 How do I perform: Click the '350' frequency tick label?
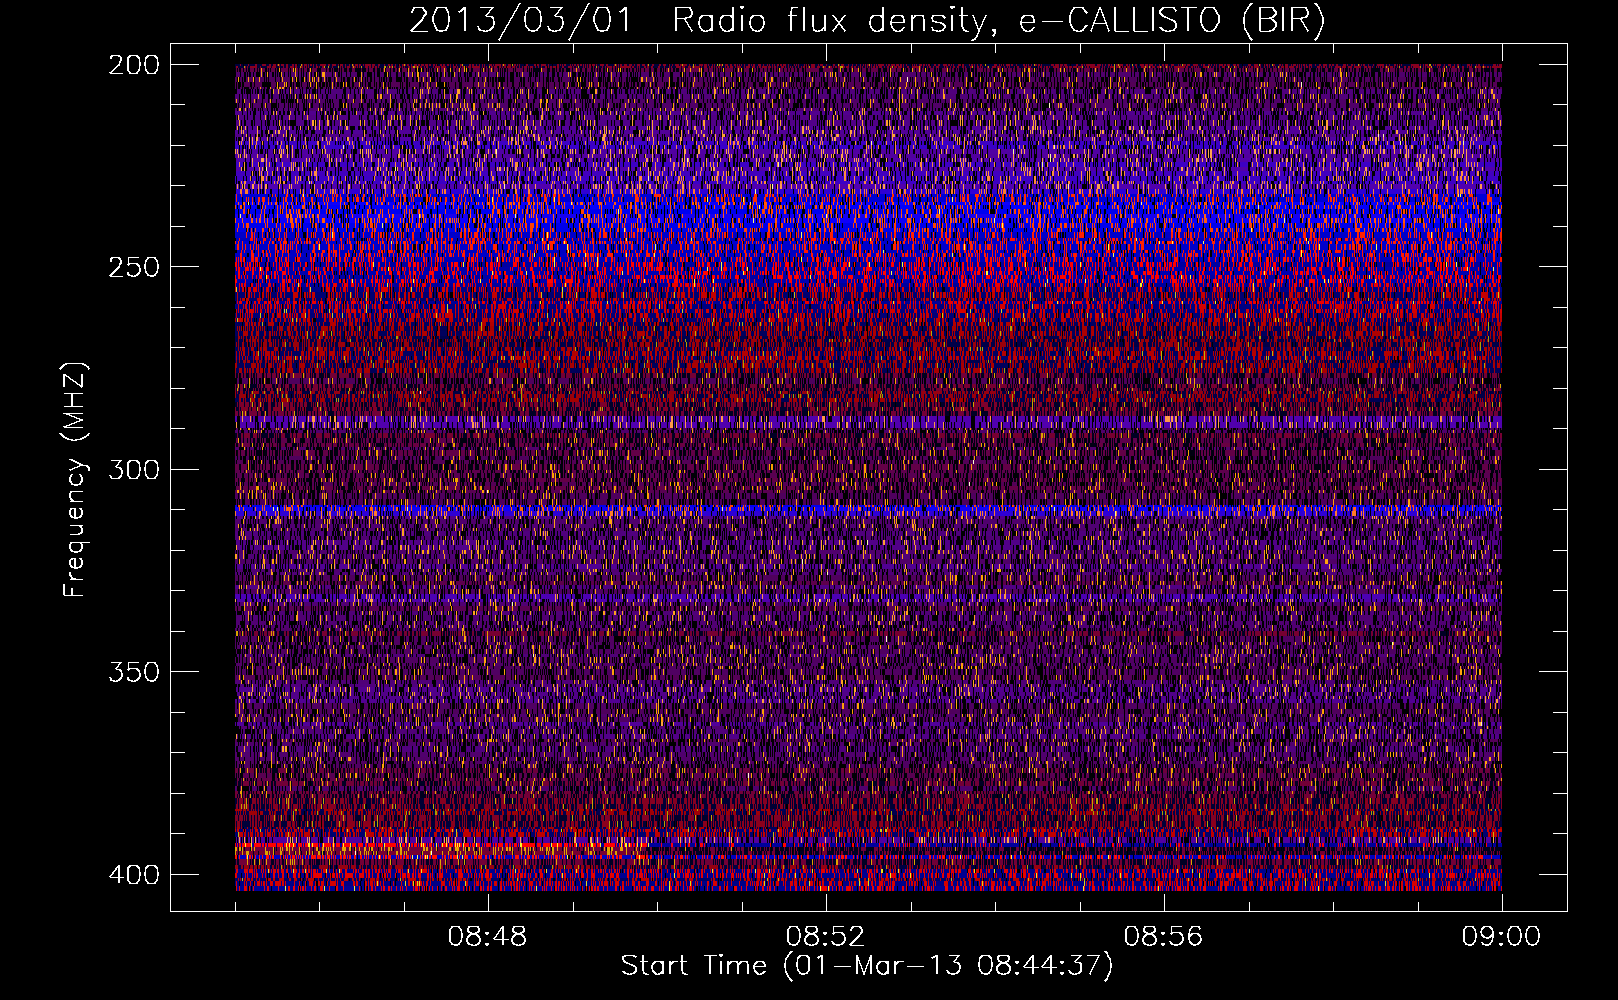pyautogui.click(x=134, y=671)
